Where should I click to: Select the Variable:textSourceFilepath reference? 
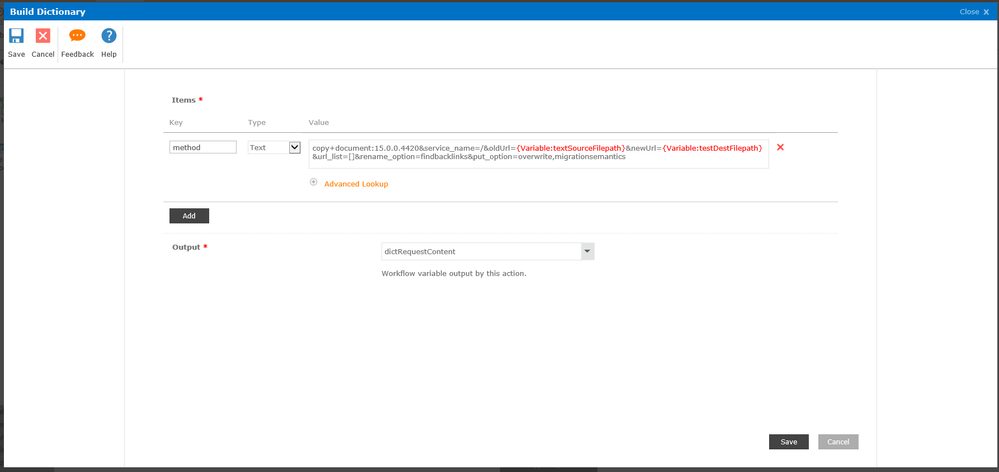click(571, 148)
